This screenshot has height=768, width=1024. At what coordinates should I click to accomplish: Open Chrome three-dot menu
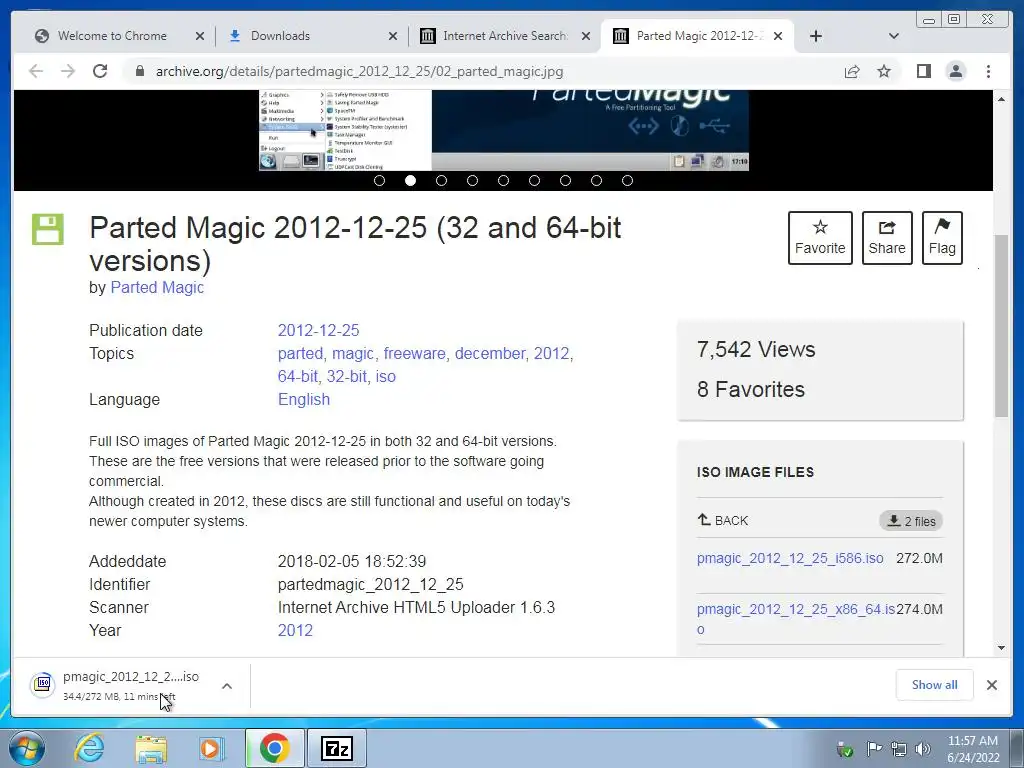pos(988,71)
